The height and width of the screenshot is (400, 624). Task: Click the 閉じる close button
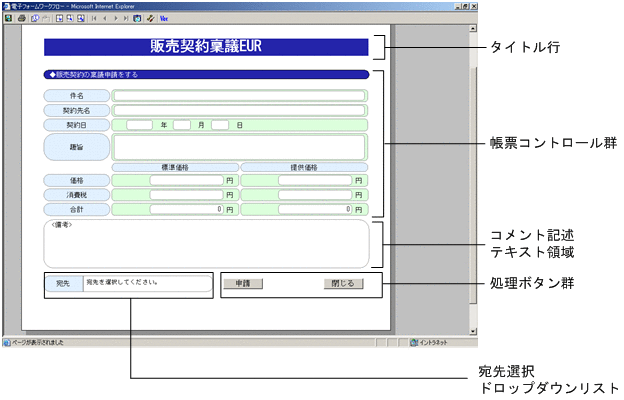tap(343, 283)
